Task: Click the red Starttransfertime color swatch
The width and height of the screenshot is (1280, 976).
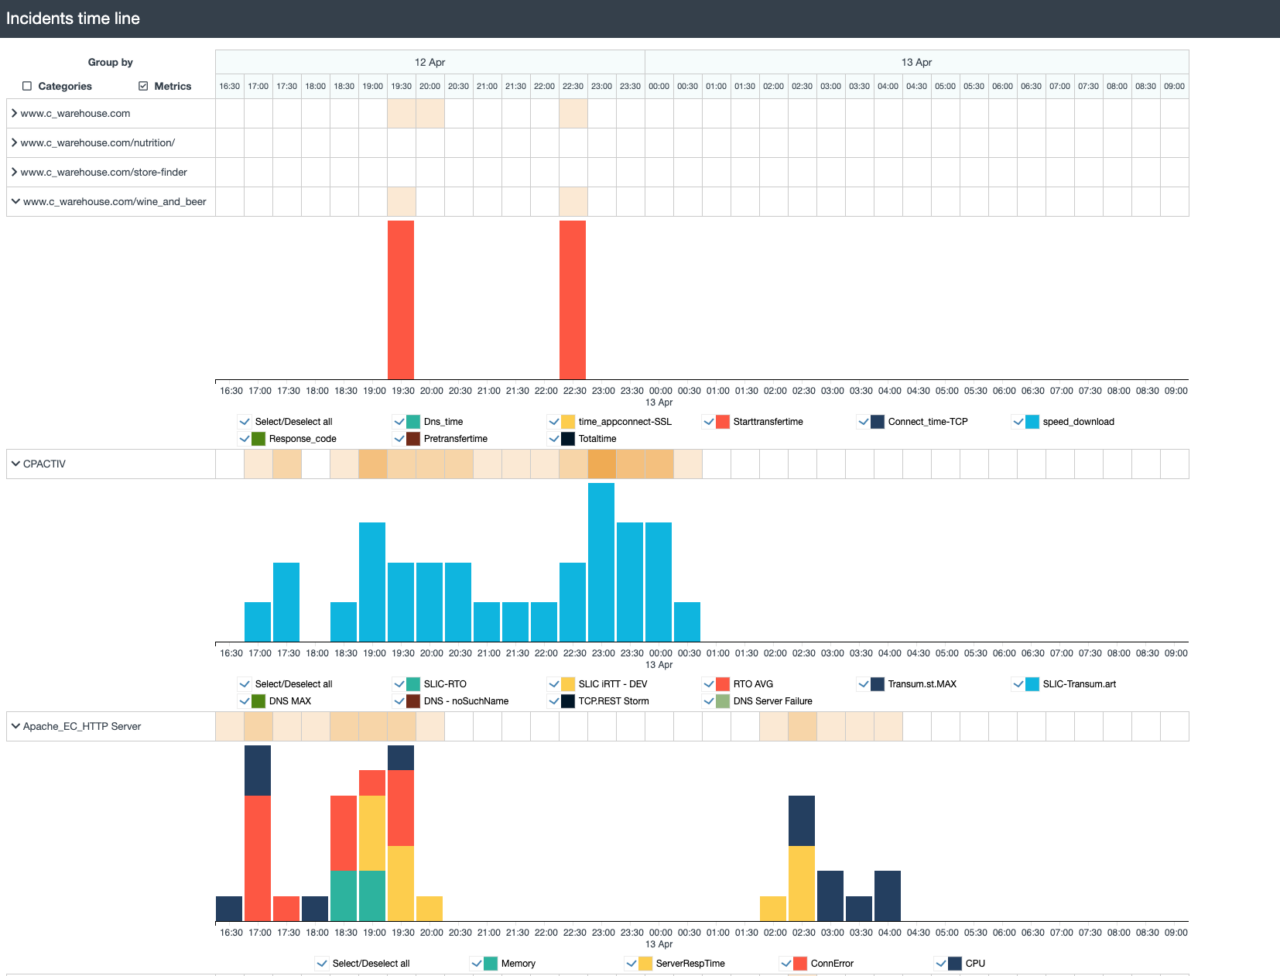Action: click(x=721, y=421)
